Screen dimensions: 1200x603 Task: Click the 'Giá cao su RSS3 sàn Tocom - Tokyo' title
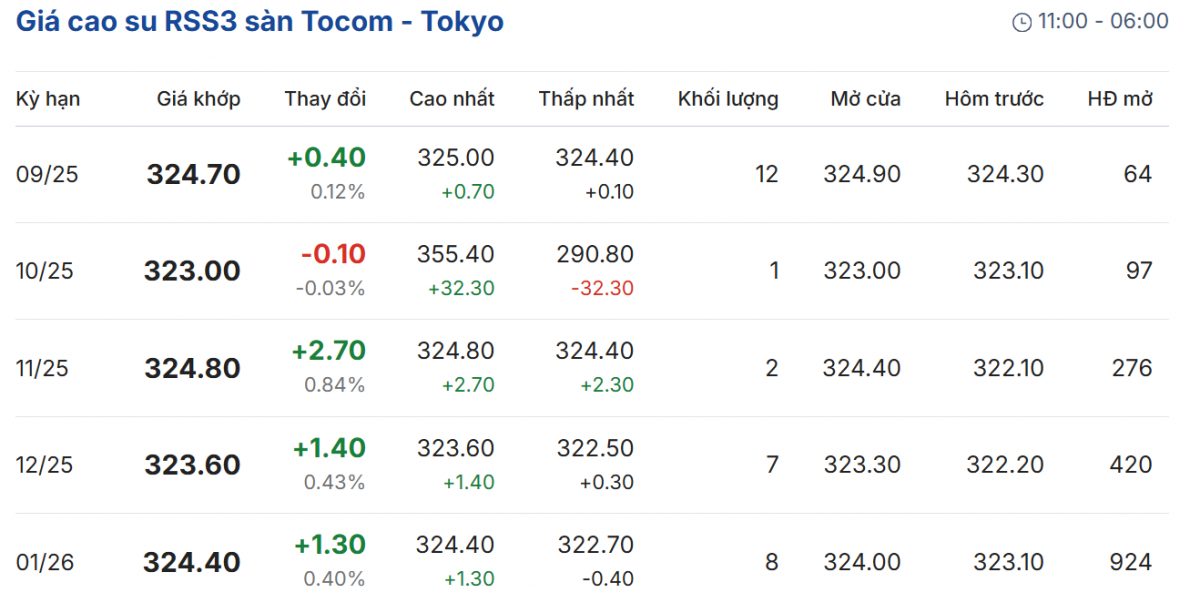[x=260, y=21]
